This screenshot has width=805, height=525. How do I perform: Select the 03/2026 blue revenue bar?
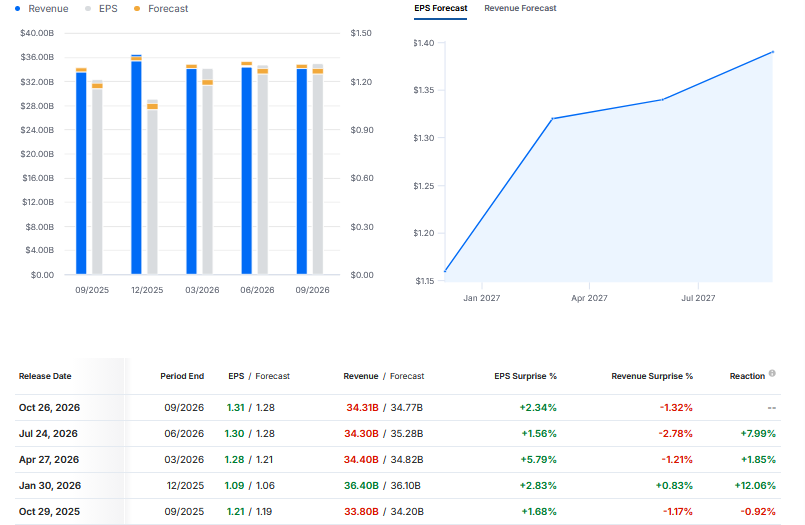click(191, 171)
